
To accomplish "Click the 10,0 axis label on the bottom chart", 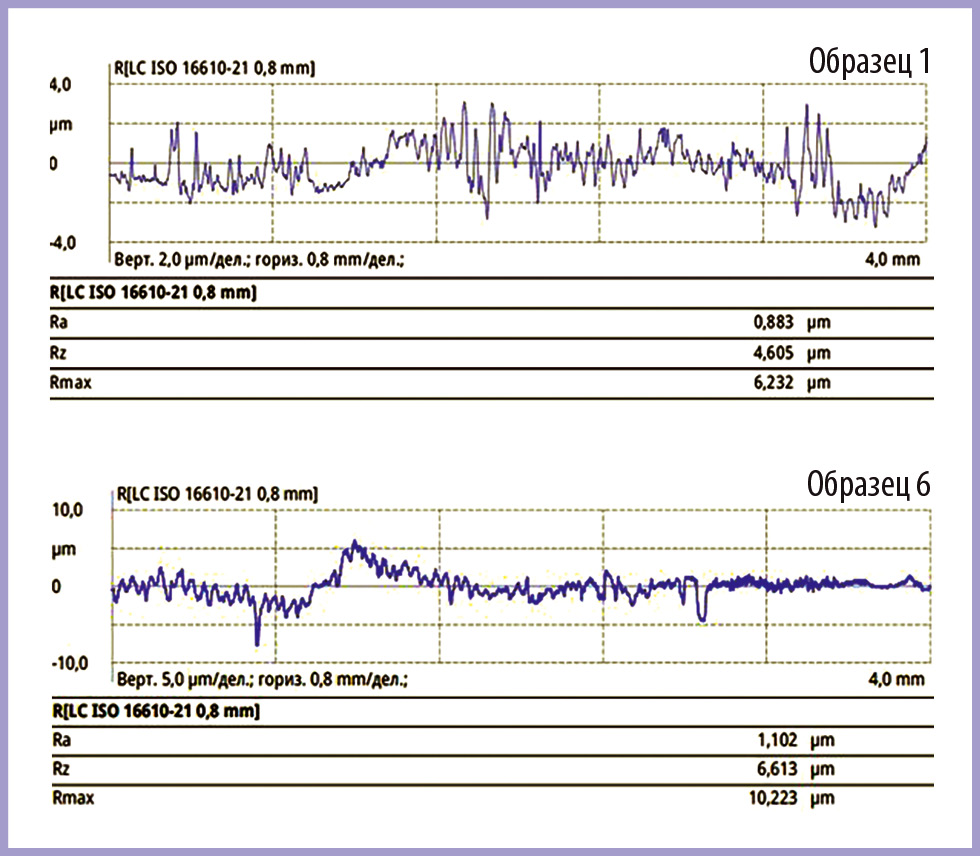I will [68, 510].
